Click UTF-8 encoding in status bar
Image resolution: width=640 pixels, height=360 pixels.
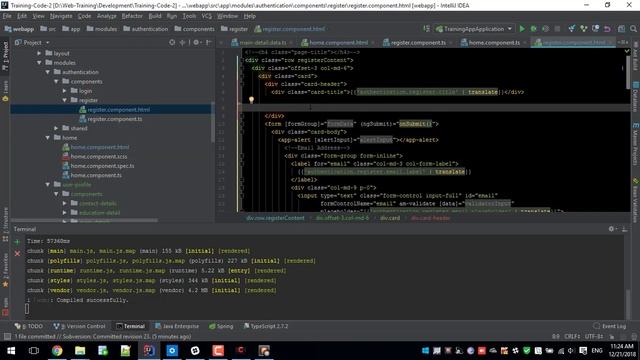pyautogui.click(x=594, y=336)
